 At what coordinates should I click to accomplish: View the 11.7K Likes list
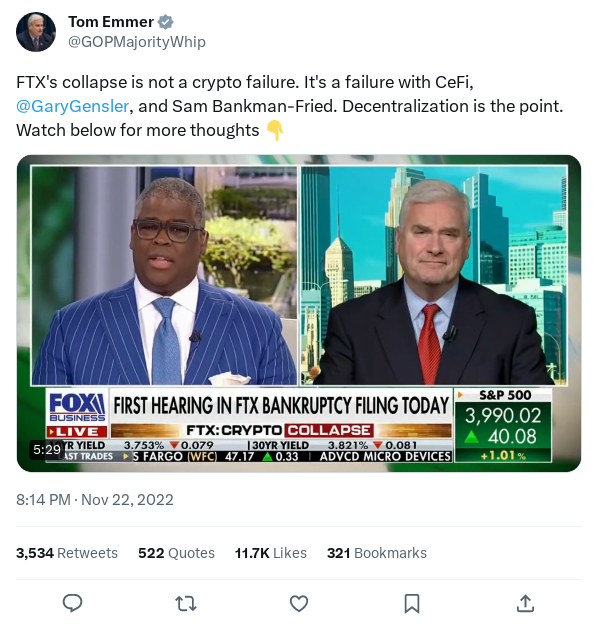[271, 553]
